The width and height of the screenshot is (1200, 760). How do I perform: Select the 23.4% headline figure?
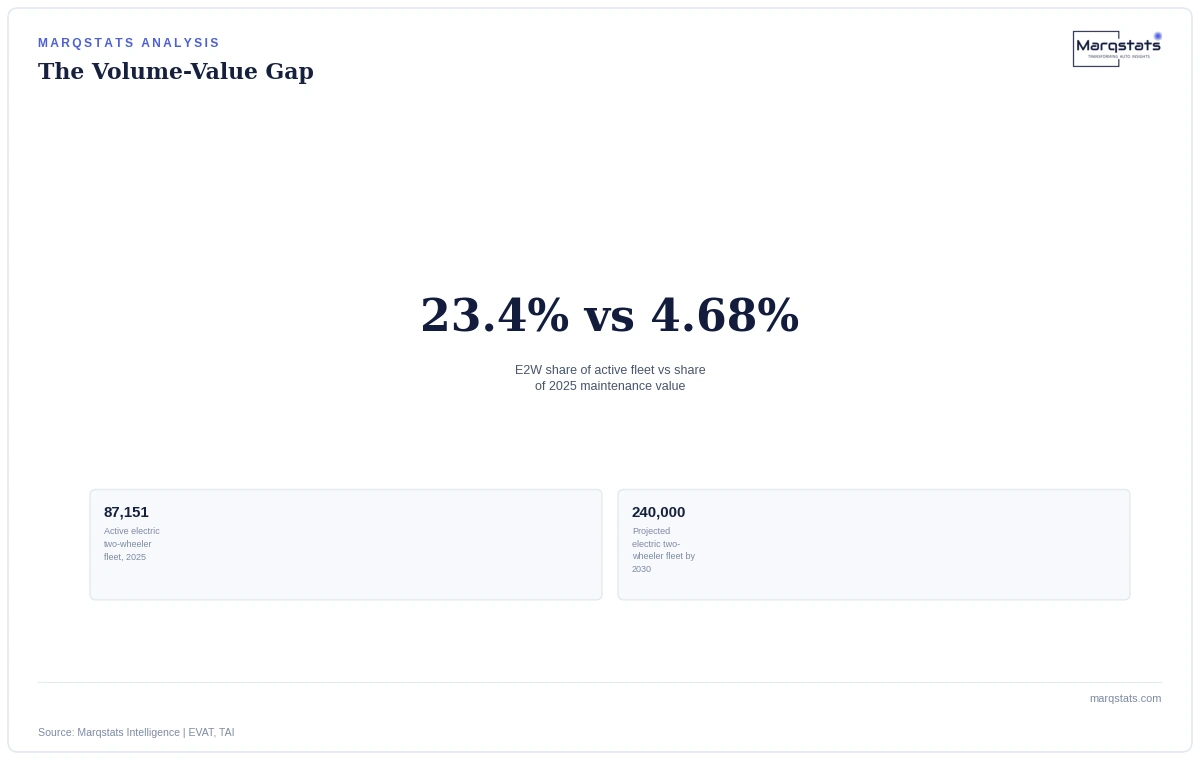[495, 315]
